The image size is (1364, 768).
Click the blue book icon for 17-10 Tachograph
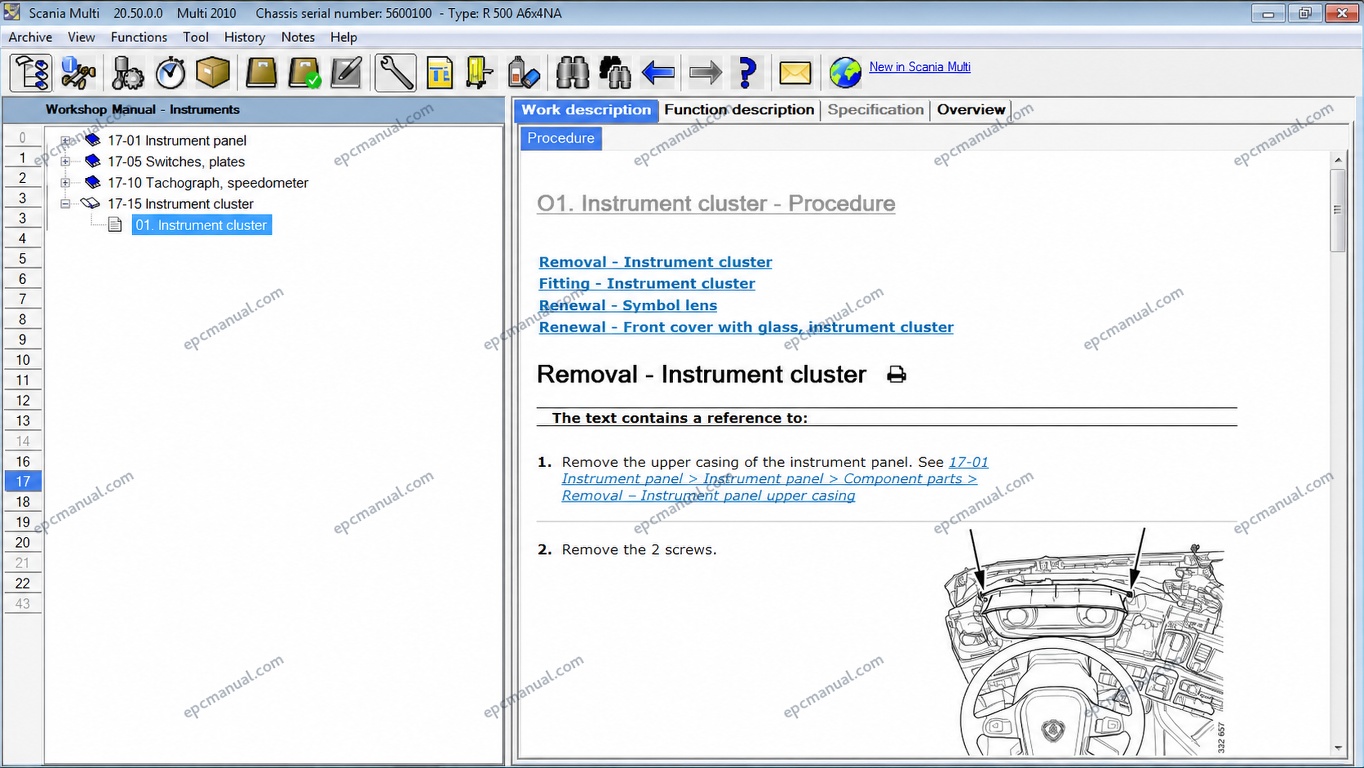click(x=93, y=183)
